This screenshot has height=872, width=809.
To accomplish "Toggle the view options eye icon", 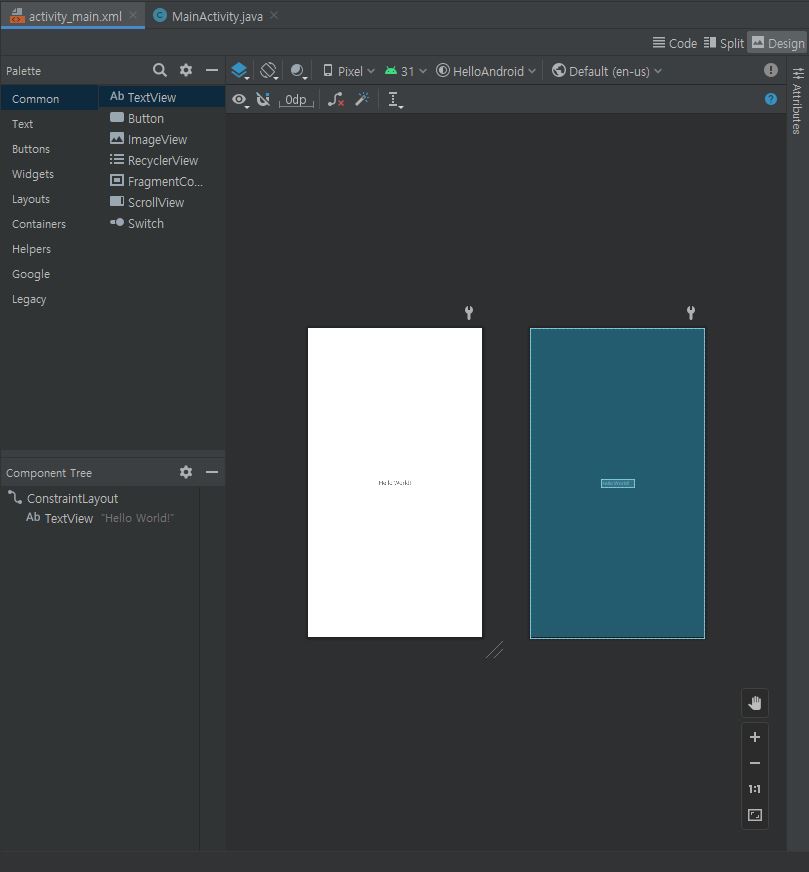I will click(x=240, y=99).
